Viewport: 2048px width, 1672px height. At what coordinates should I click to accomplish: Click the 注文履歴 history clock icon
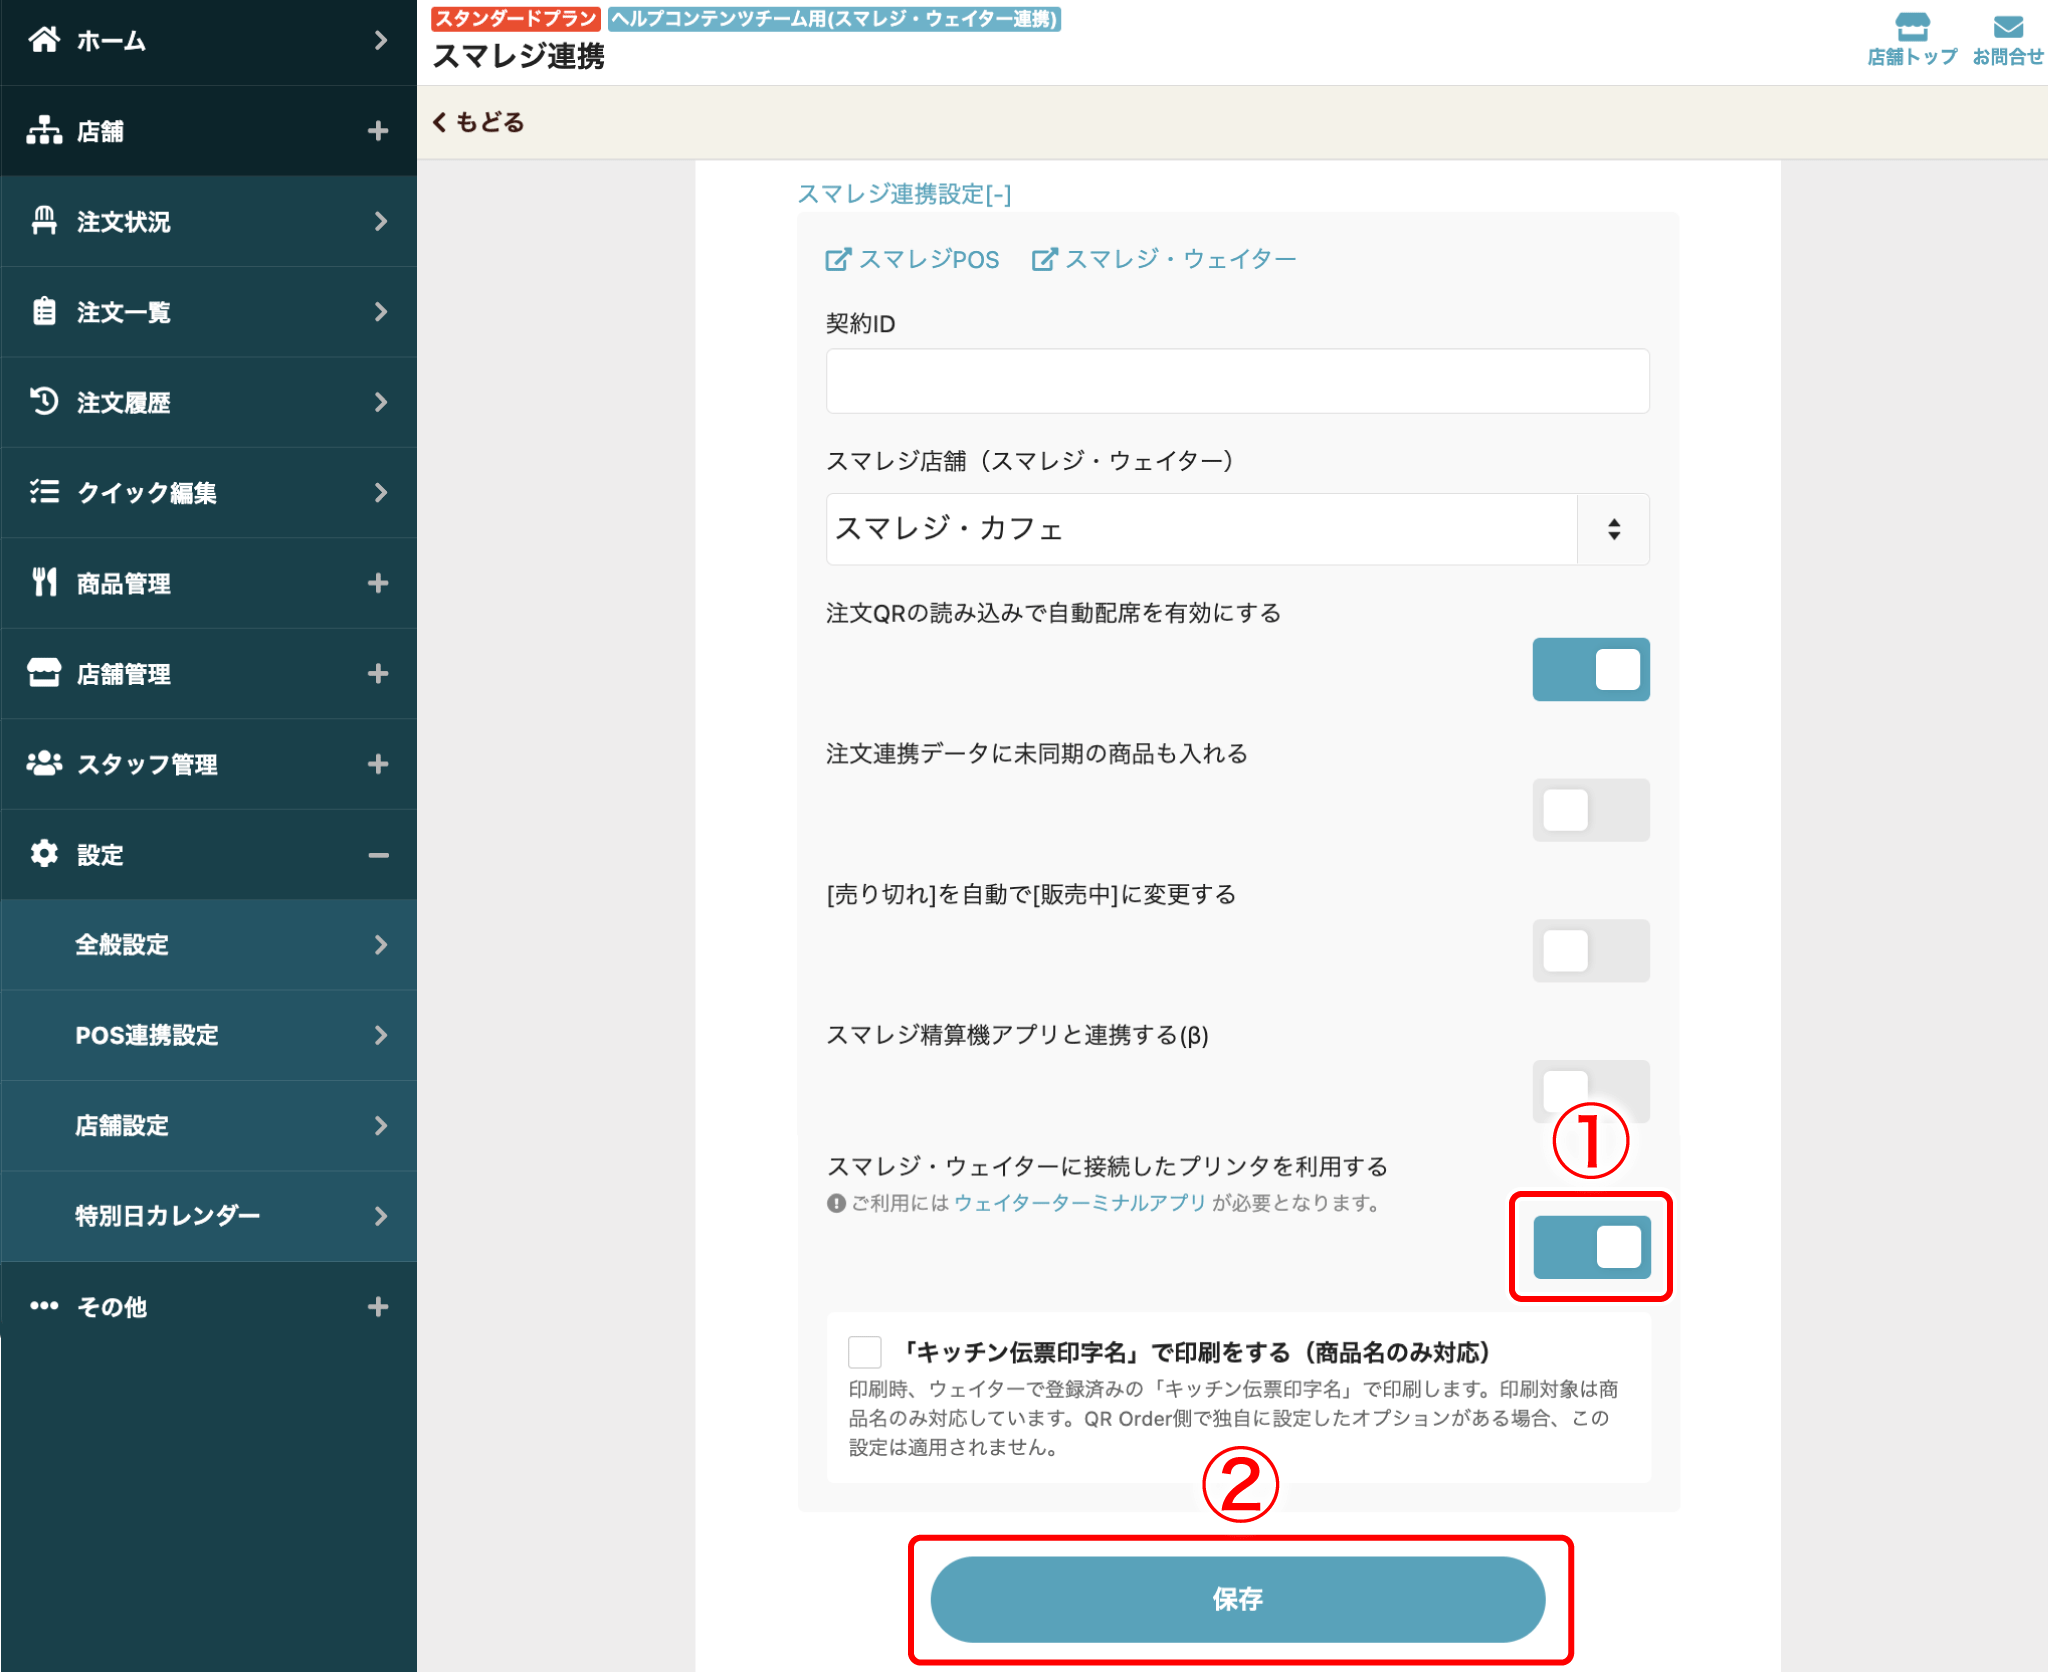click(44, 401)
